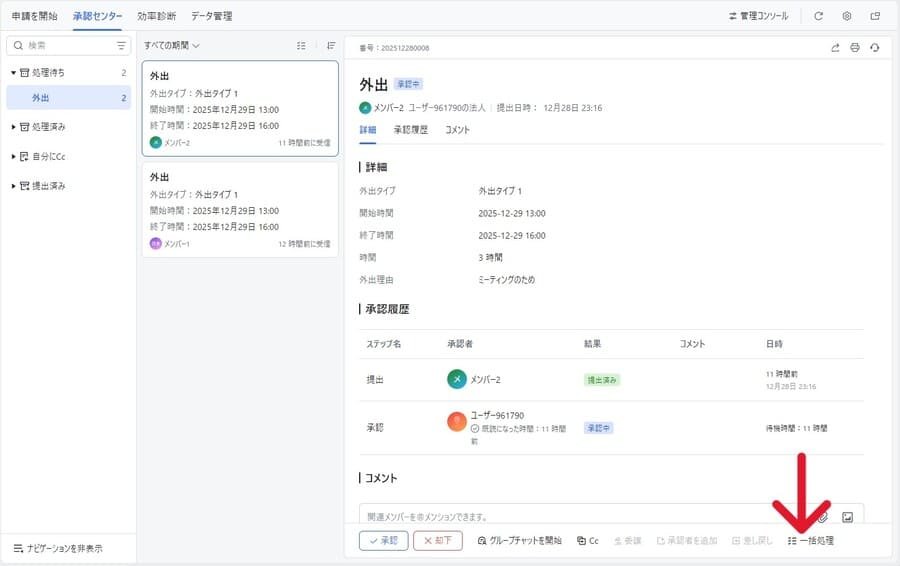Click the 承認者を追加 button
Image resolution: width=900 pixels, height=566 pixels.
(x=686, y=541)
